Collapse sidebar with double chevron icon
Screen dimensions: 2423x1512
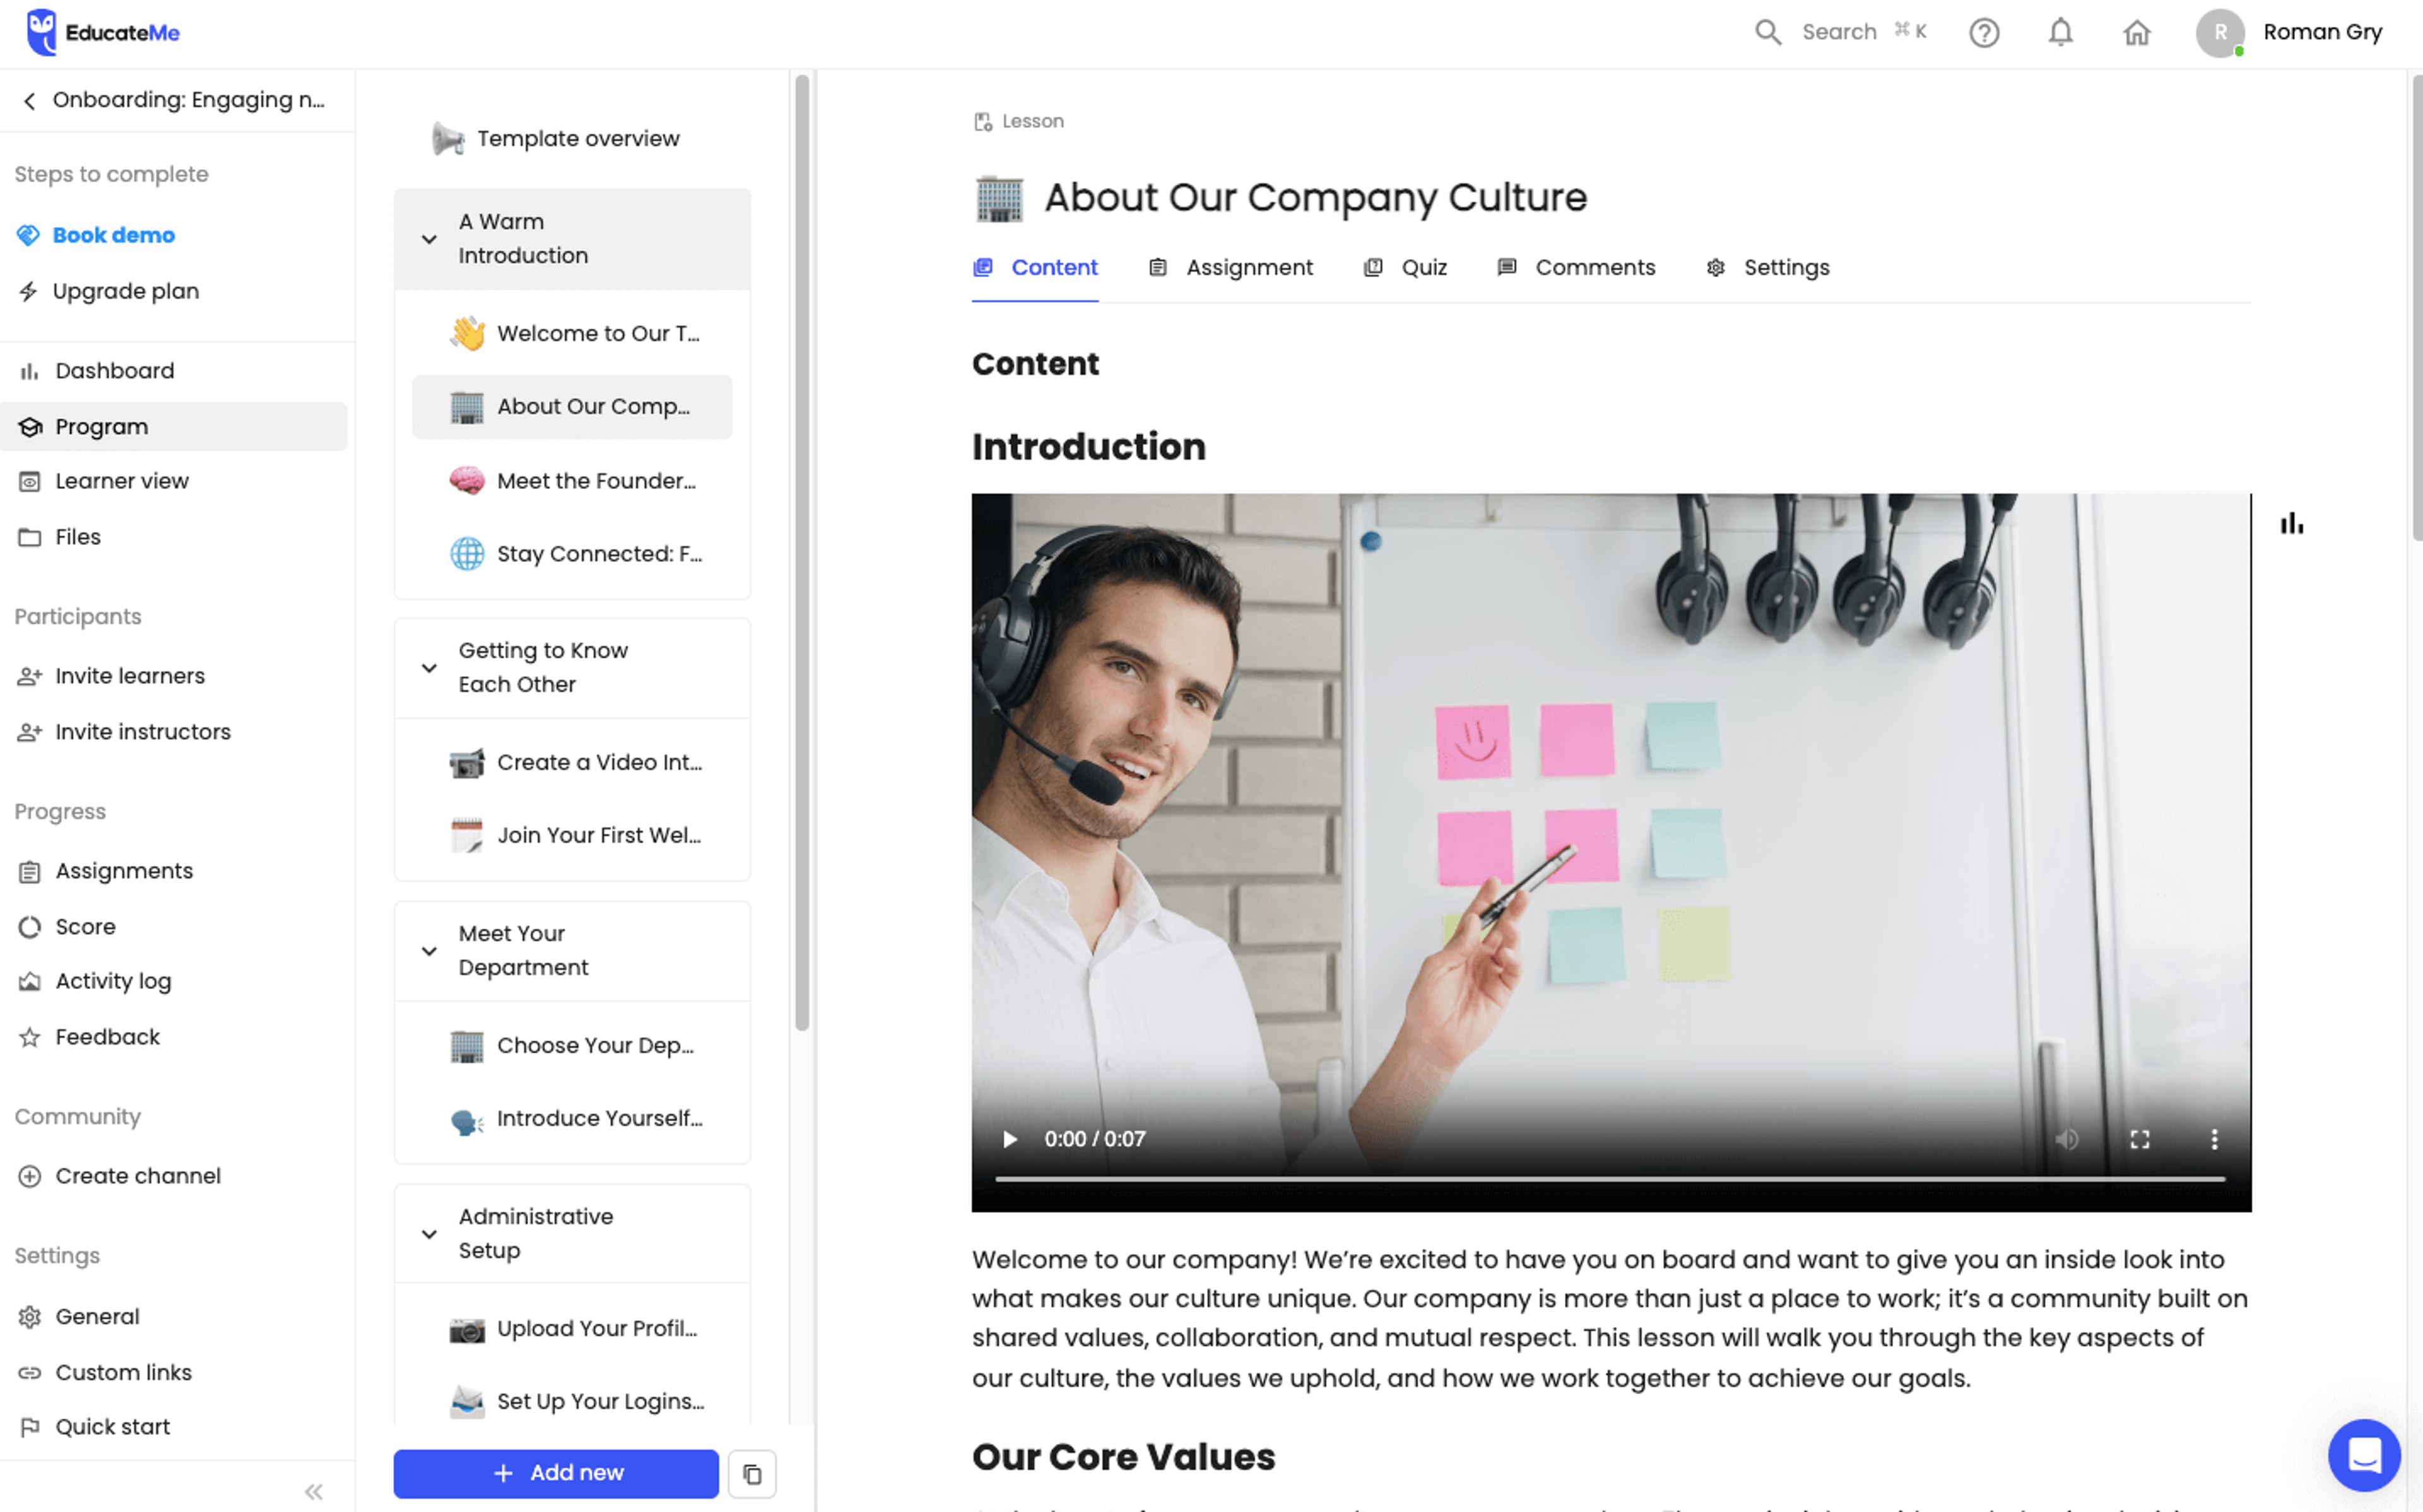[x=314, y=1492]
